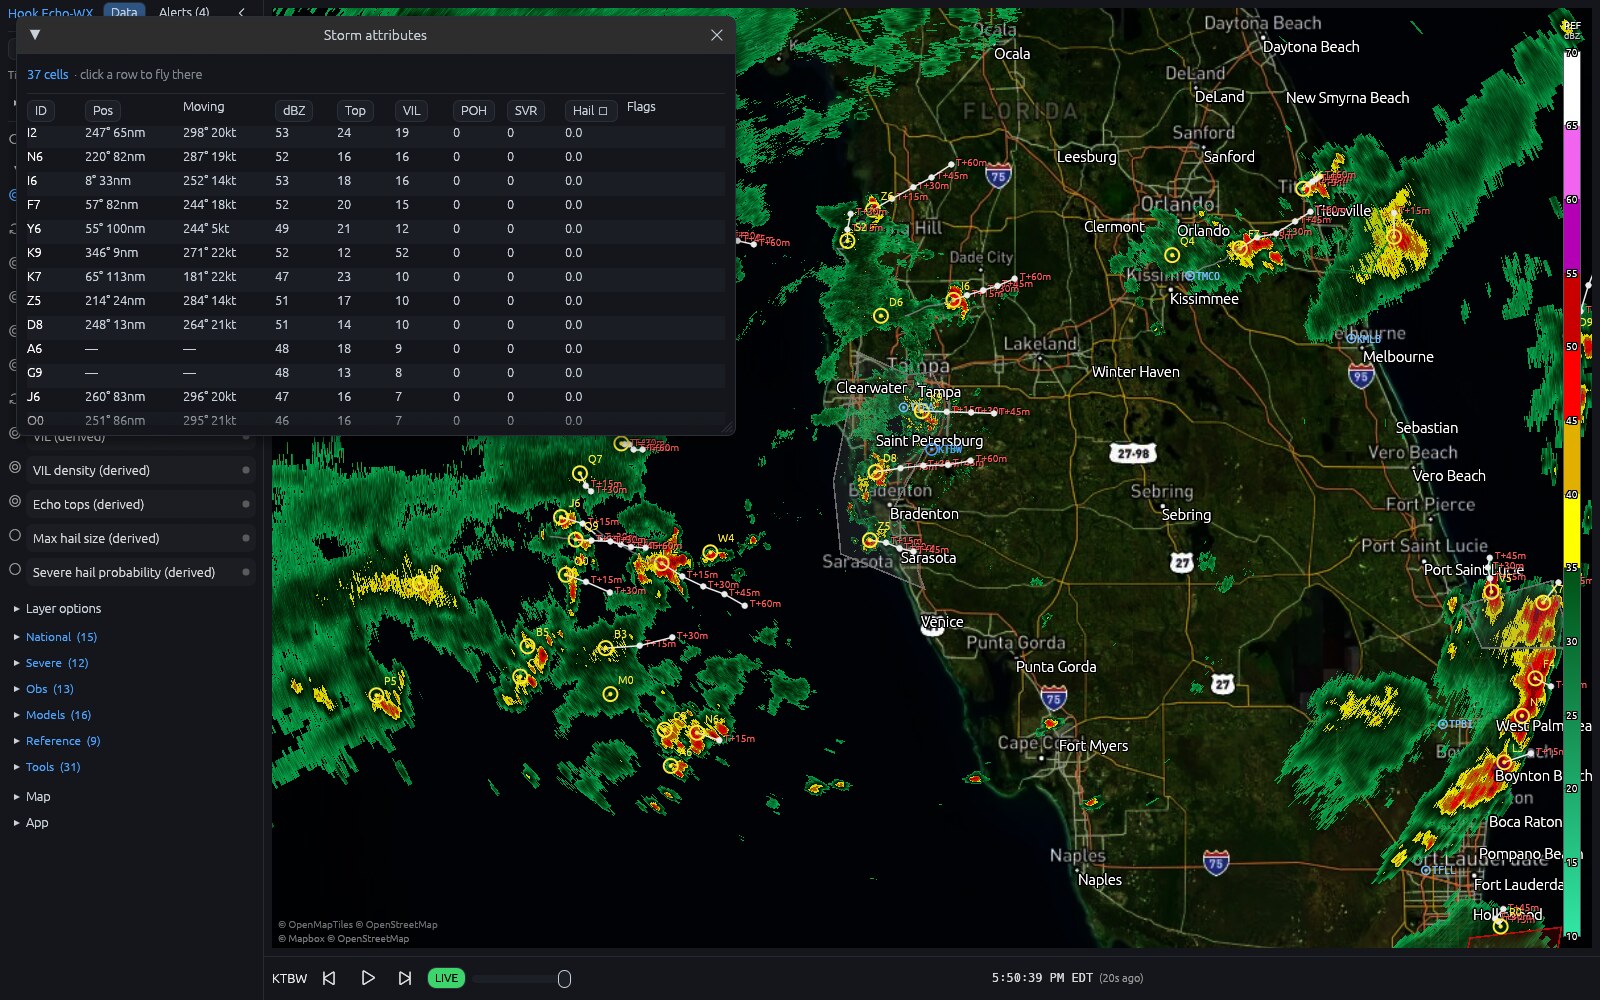This screenshot has height=1000, width=1600.
Task: Click the I-95 shield near Melbourne
Action: 1360,376
